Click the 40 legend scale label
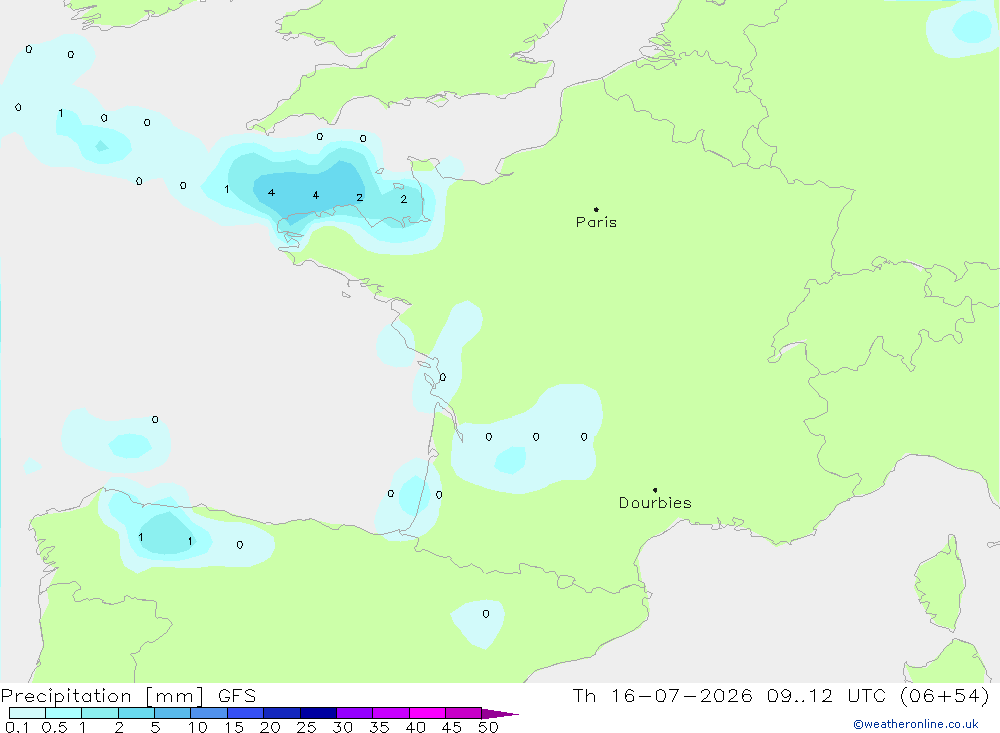The image size is (1000, 733). point(415,727)
